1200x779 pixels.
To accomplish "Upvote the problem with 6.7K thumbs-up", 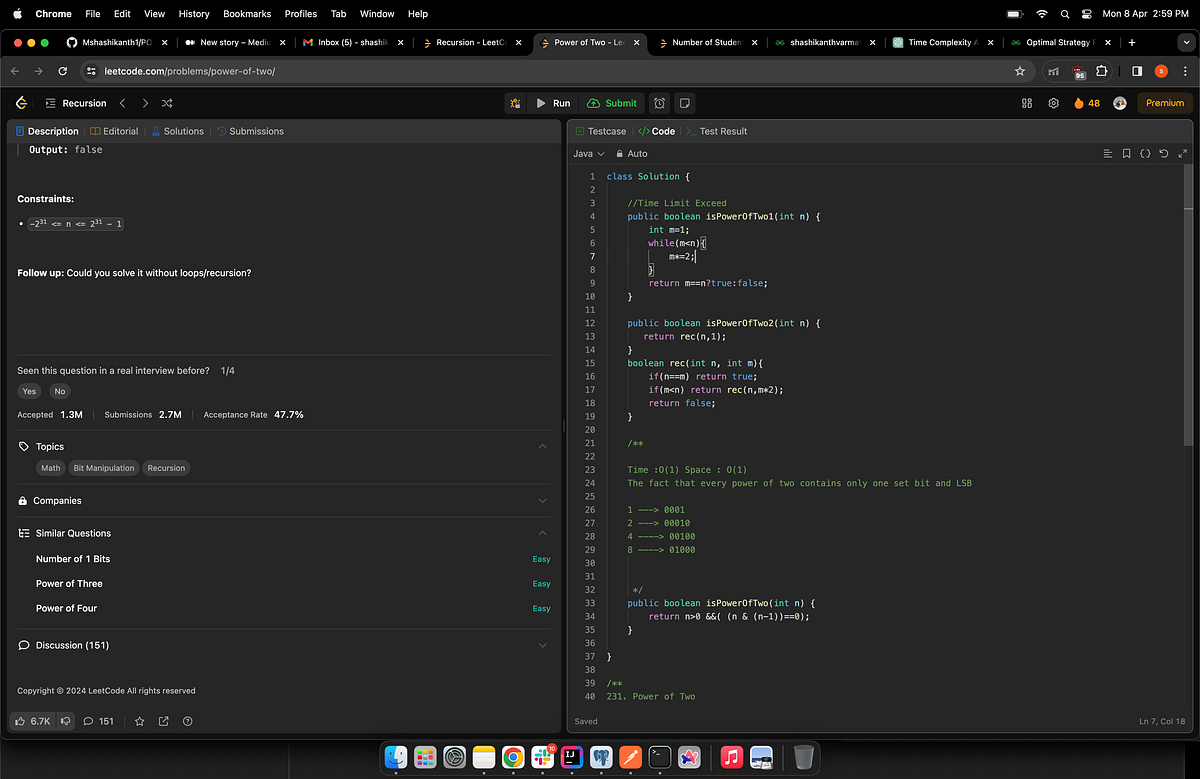I will (31, 720).
